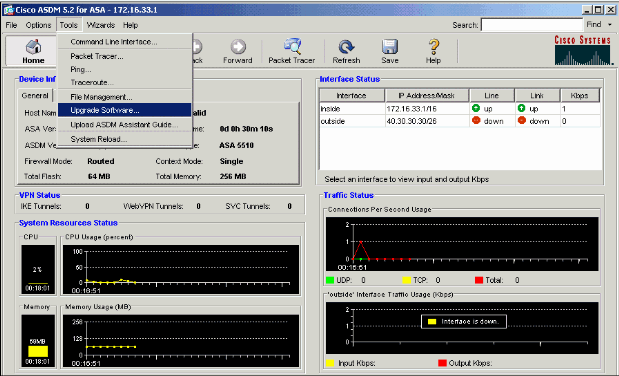Click the WebVPN Tunnels label
Screen dimensions: 619x376
point(153,206)
